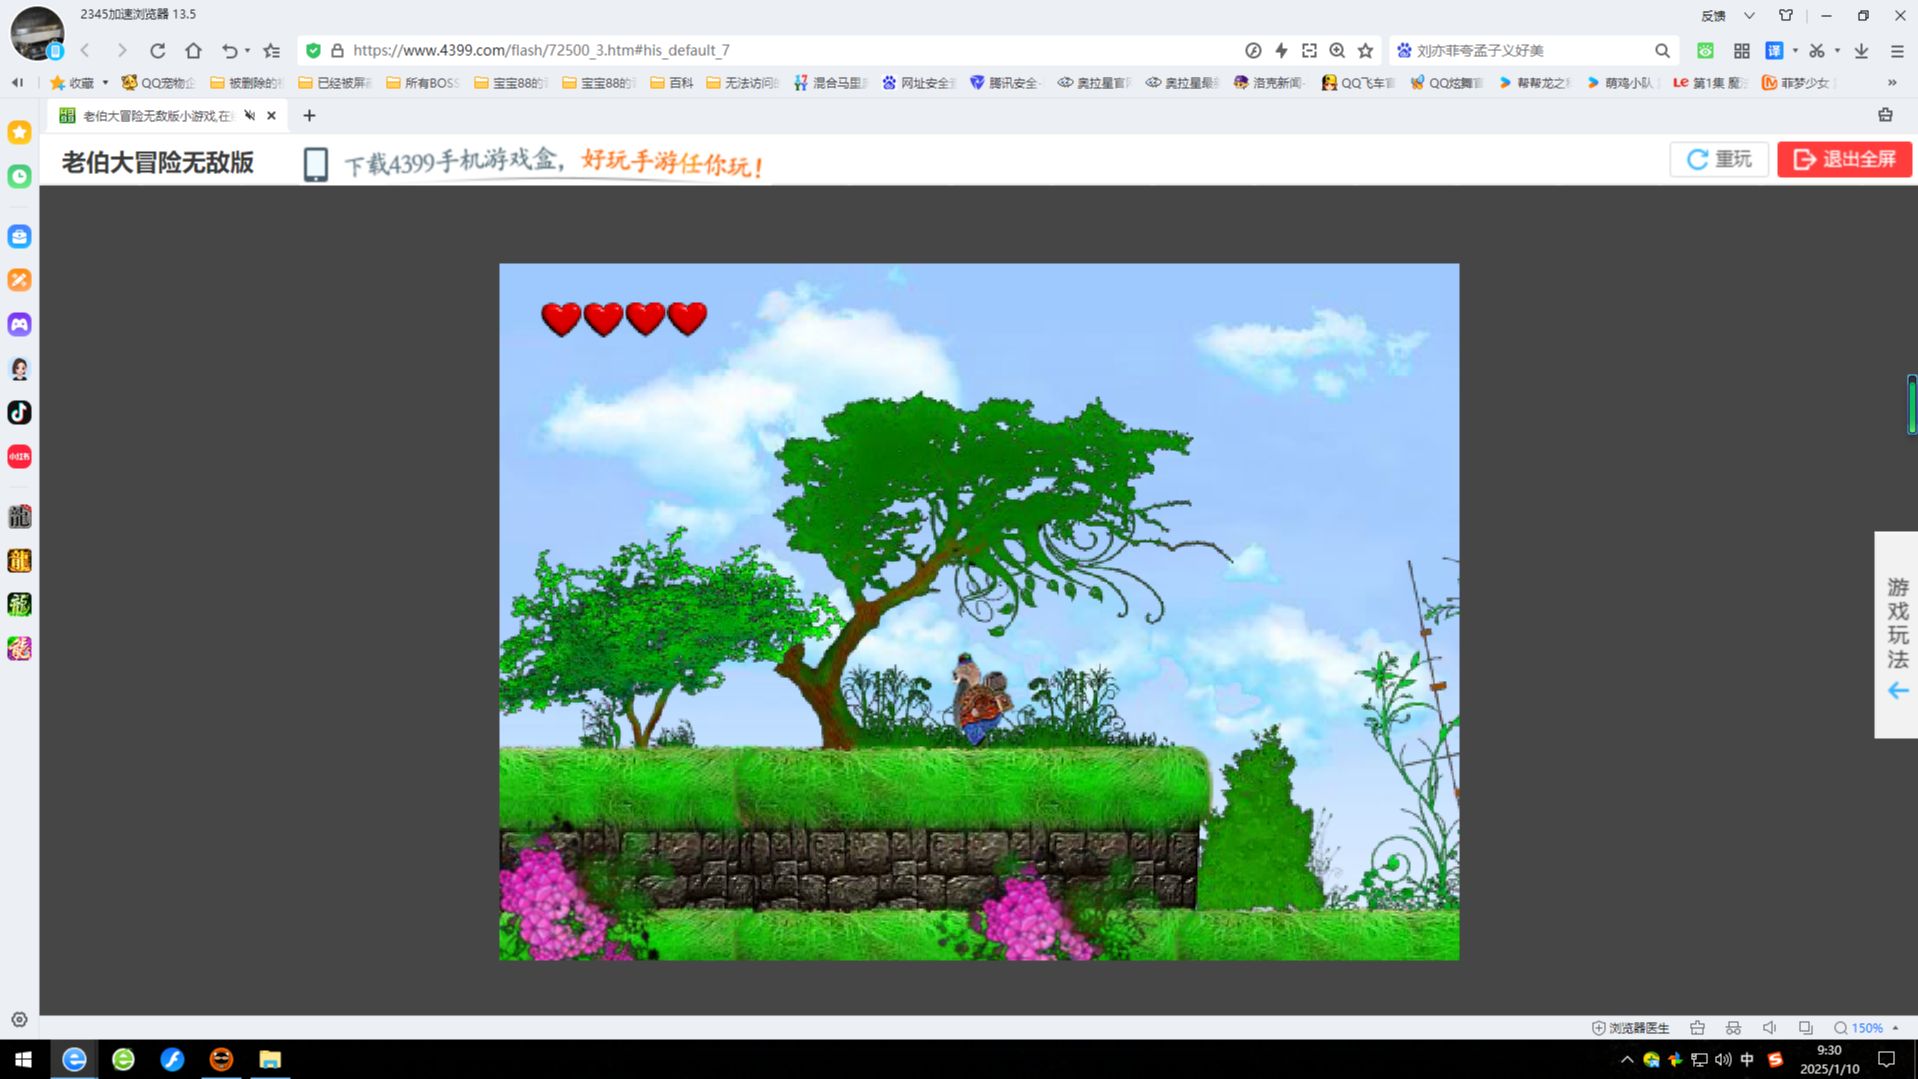Image resolution: width=1918 pixels, height=1079 pixels.
Task: Click the 150% zoom level control
Action: click(x=1860, y=1028)
